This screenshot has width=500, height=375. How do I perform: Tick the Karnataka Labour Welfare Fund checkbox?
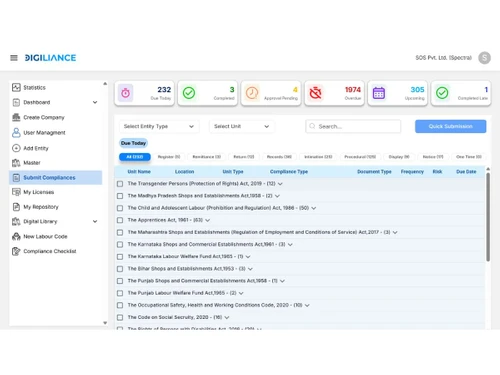tap(120, 257)
